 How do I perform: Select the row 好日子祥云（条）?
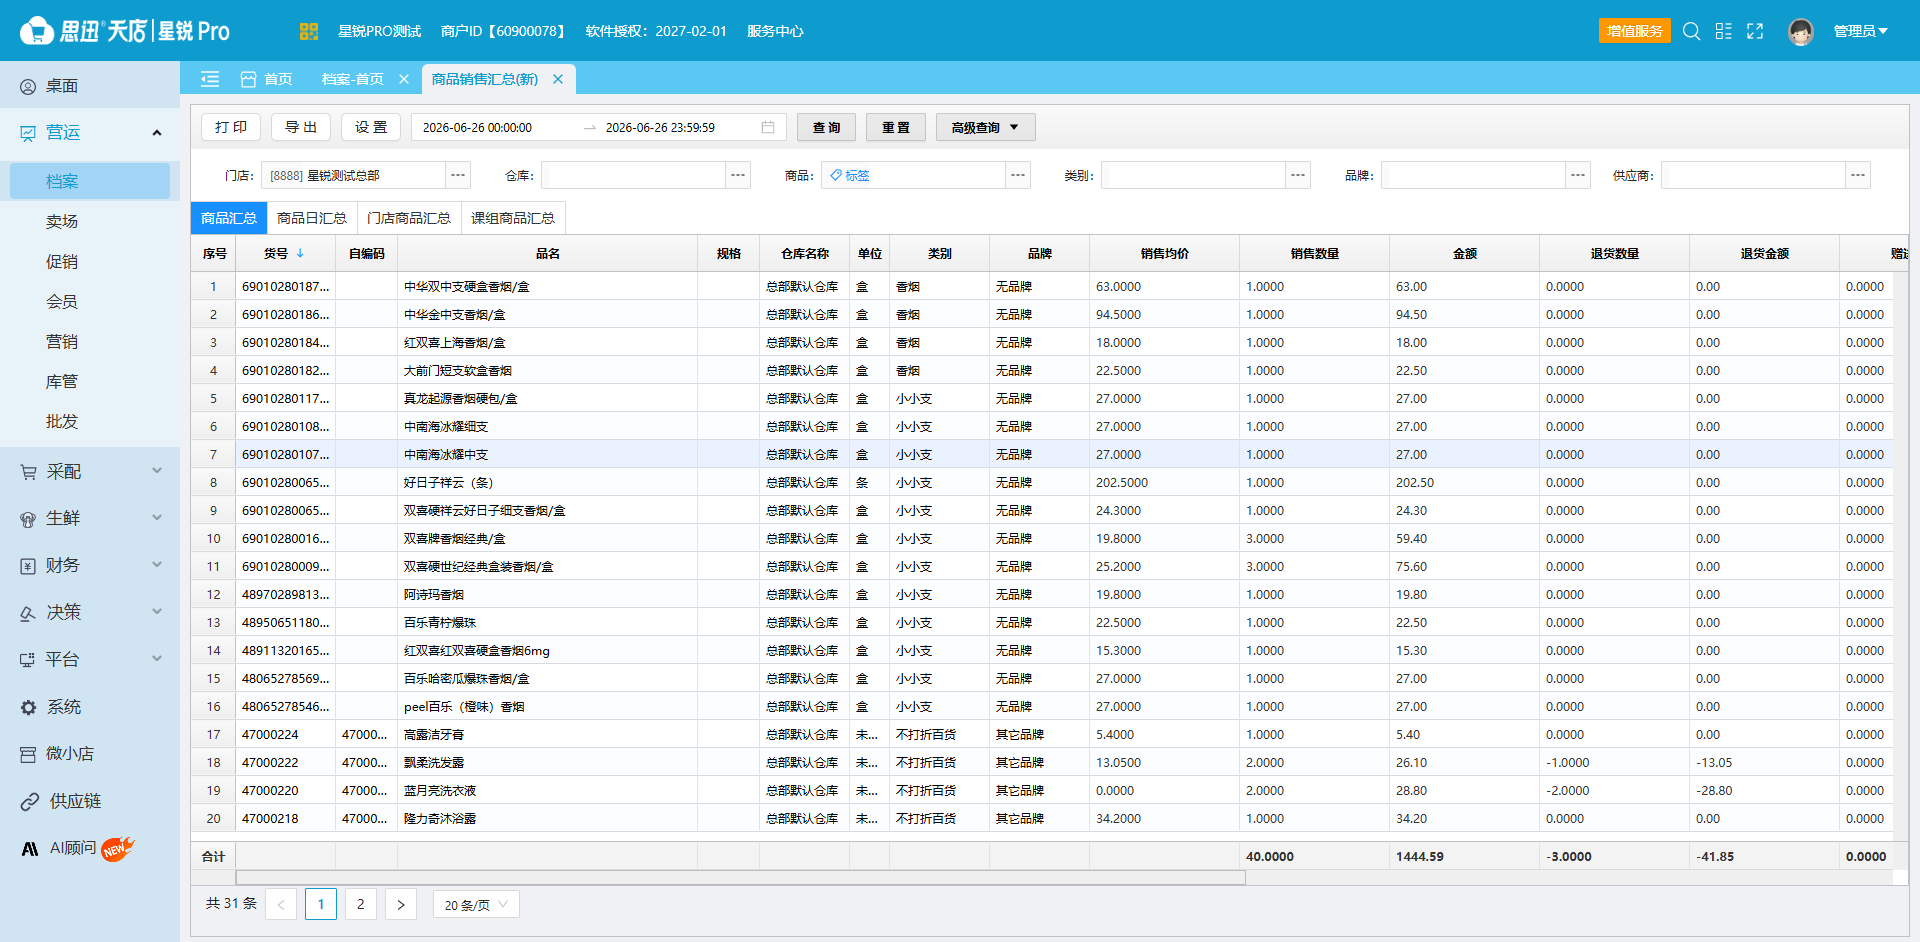pos(1040,482)
